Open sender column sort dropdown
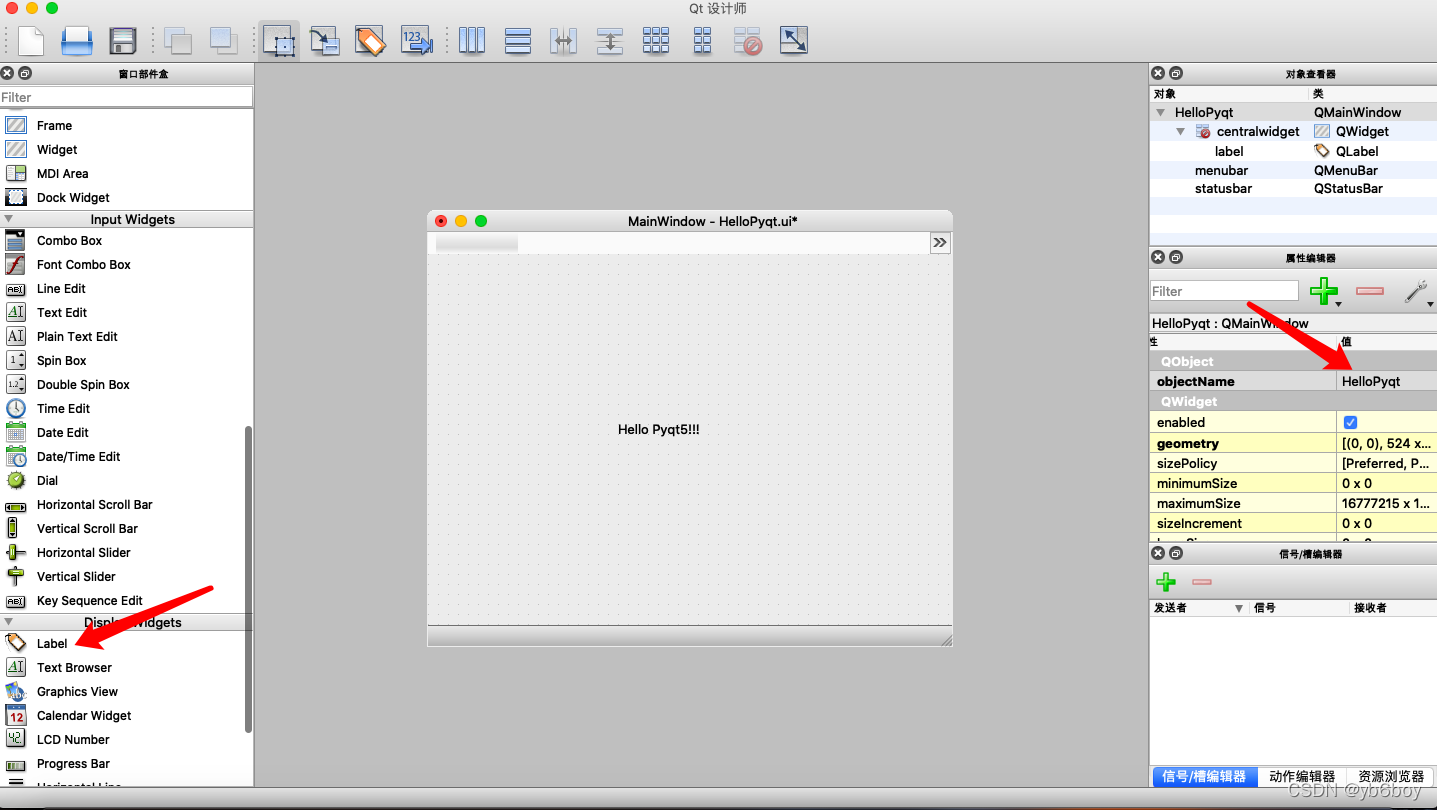1437x810 pixels. coord(1239,608)
